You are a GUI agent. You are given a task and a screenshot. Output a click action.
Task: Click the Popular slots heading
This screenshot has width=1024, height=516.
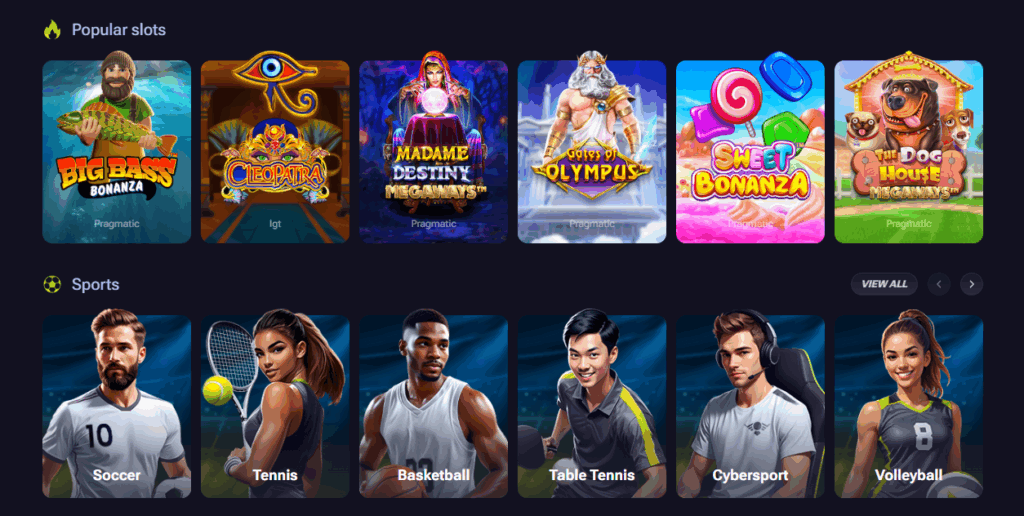tap(119, 30)
